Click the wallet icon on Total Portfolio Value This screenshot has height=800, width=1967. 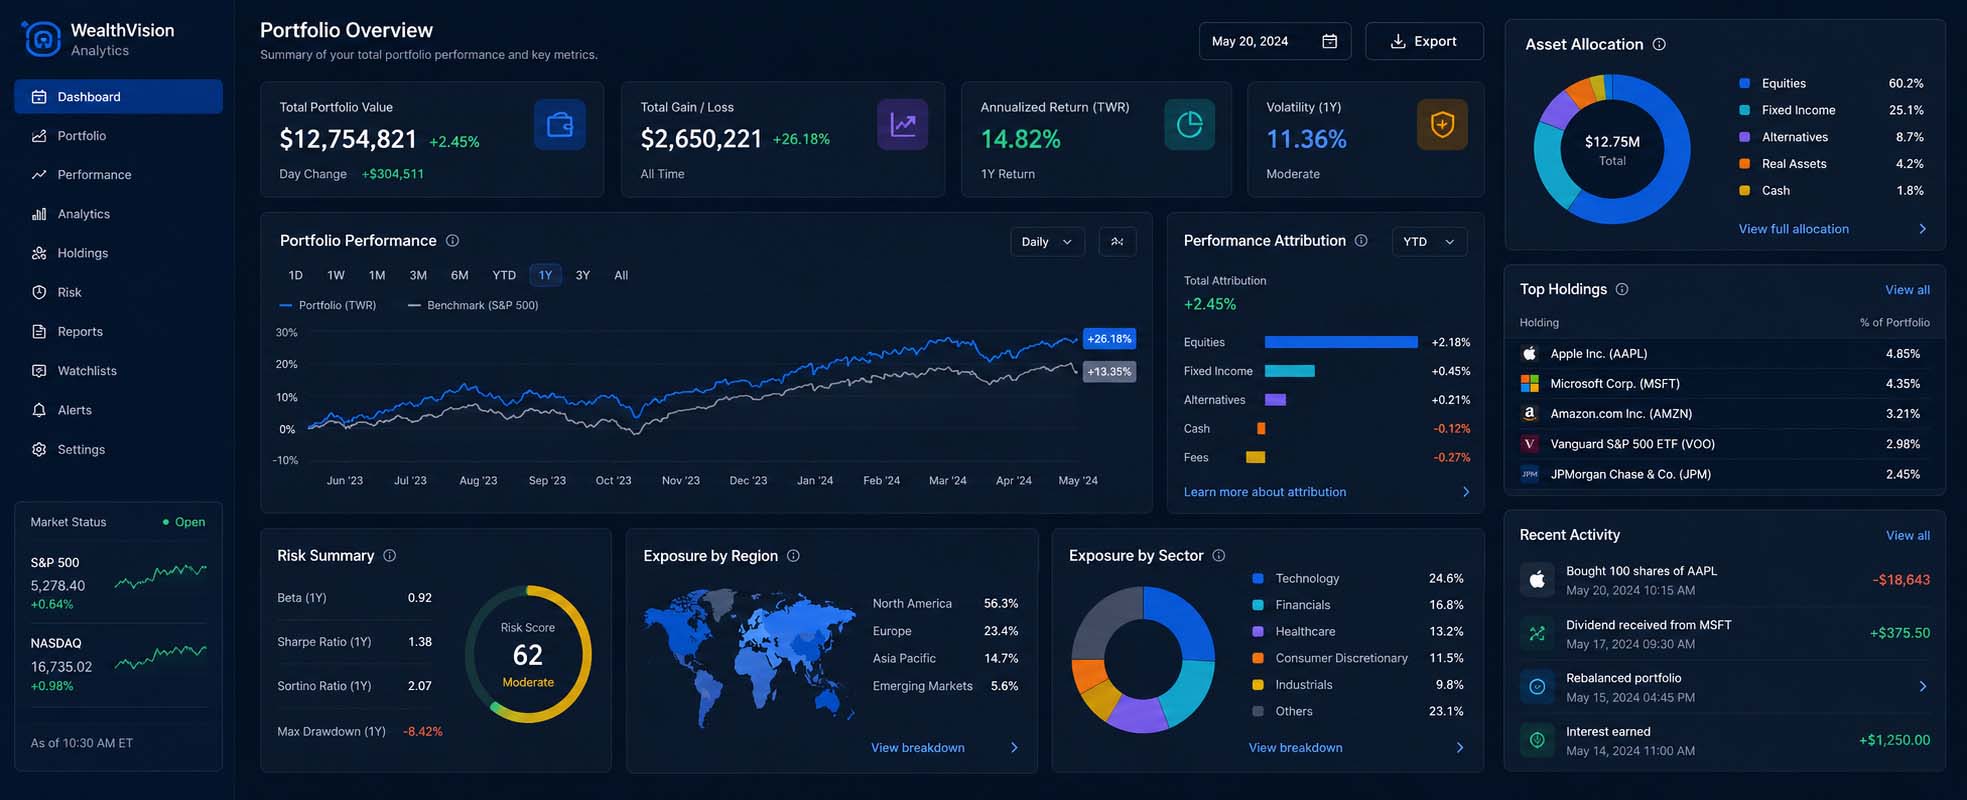point(559,125)
